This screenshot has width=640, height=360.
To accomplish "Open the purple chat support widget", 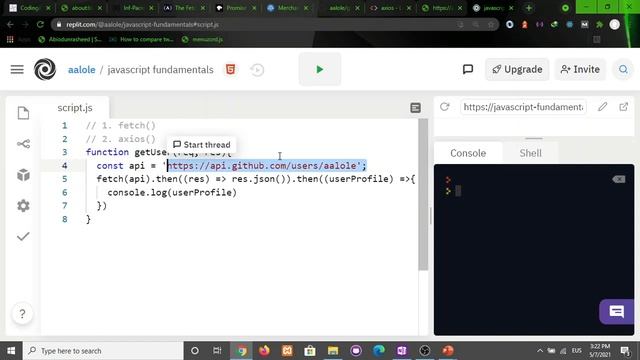I will pyautogui.click(x=616, y=312).
